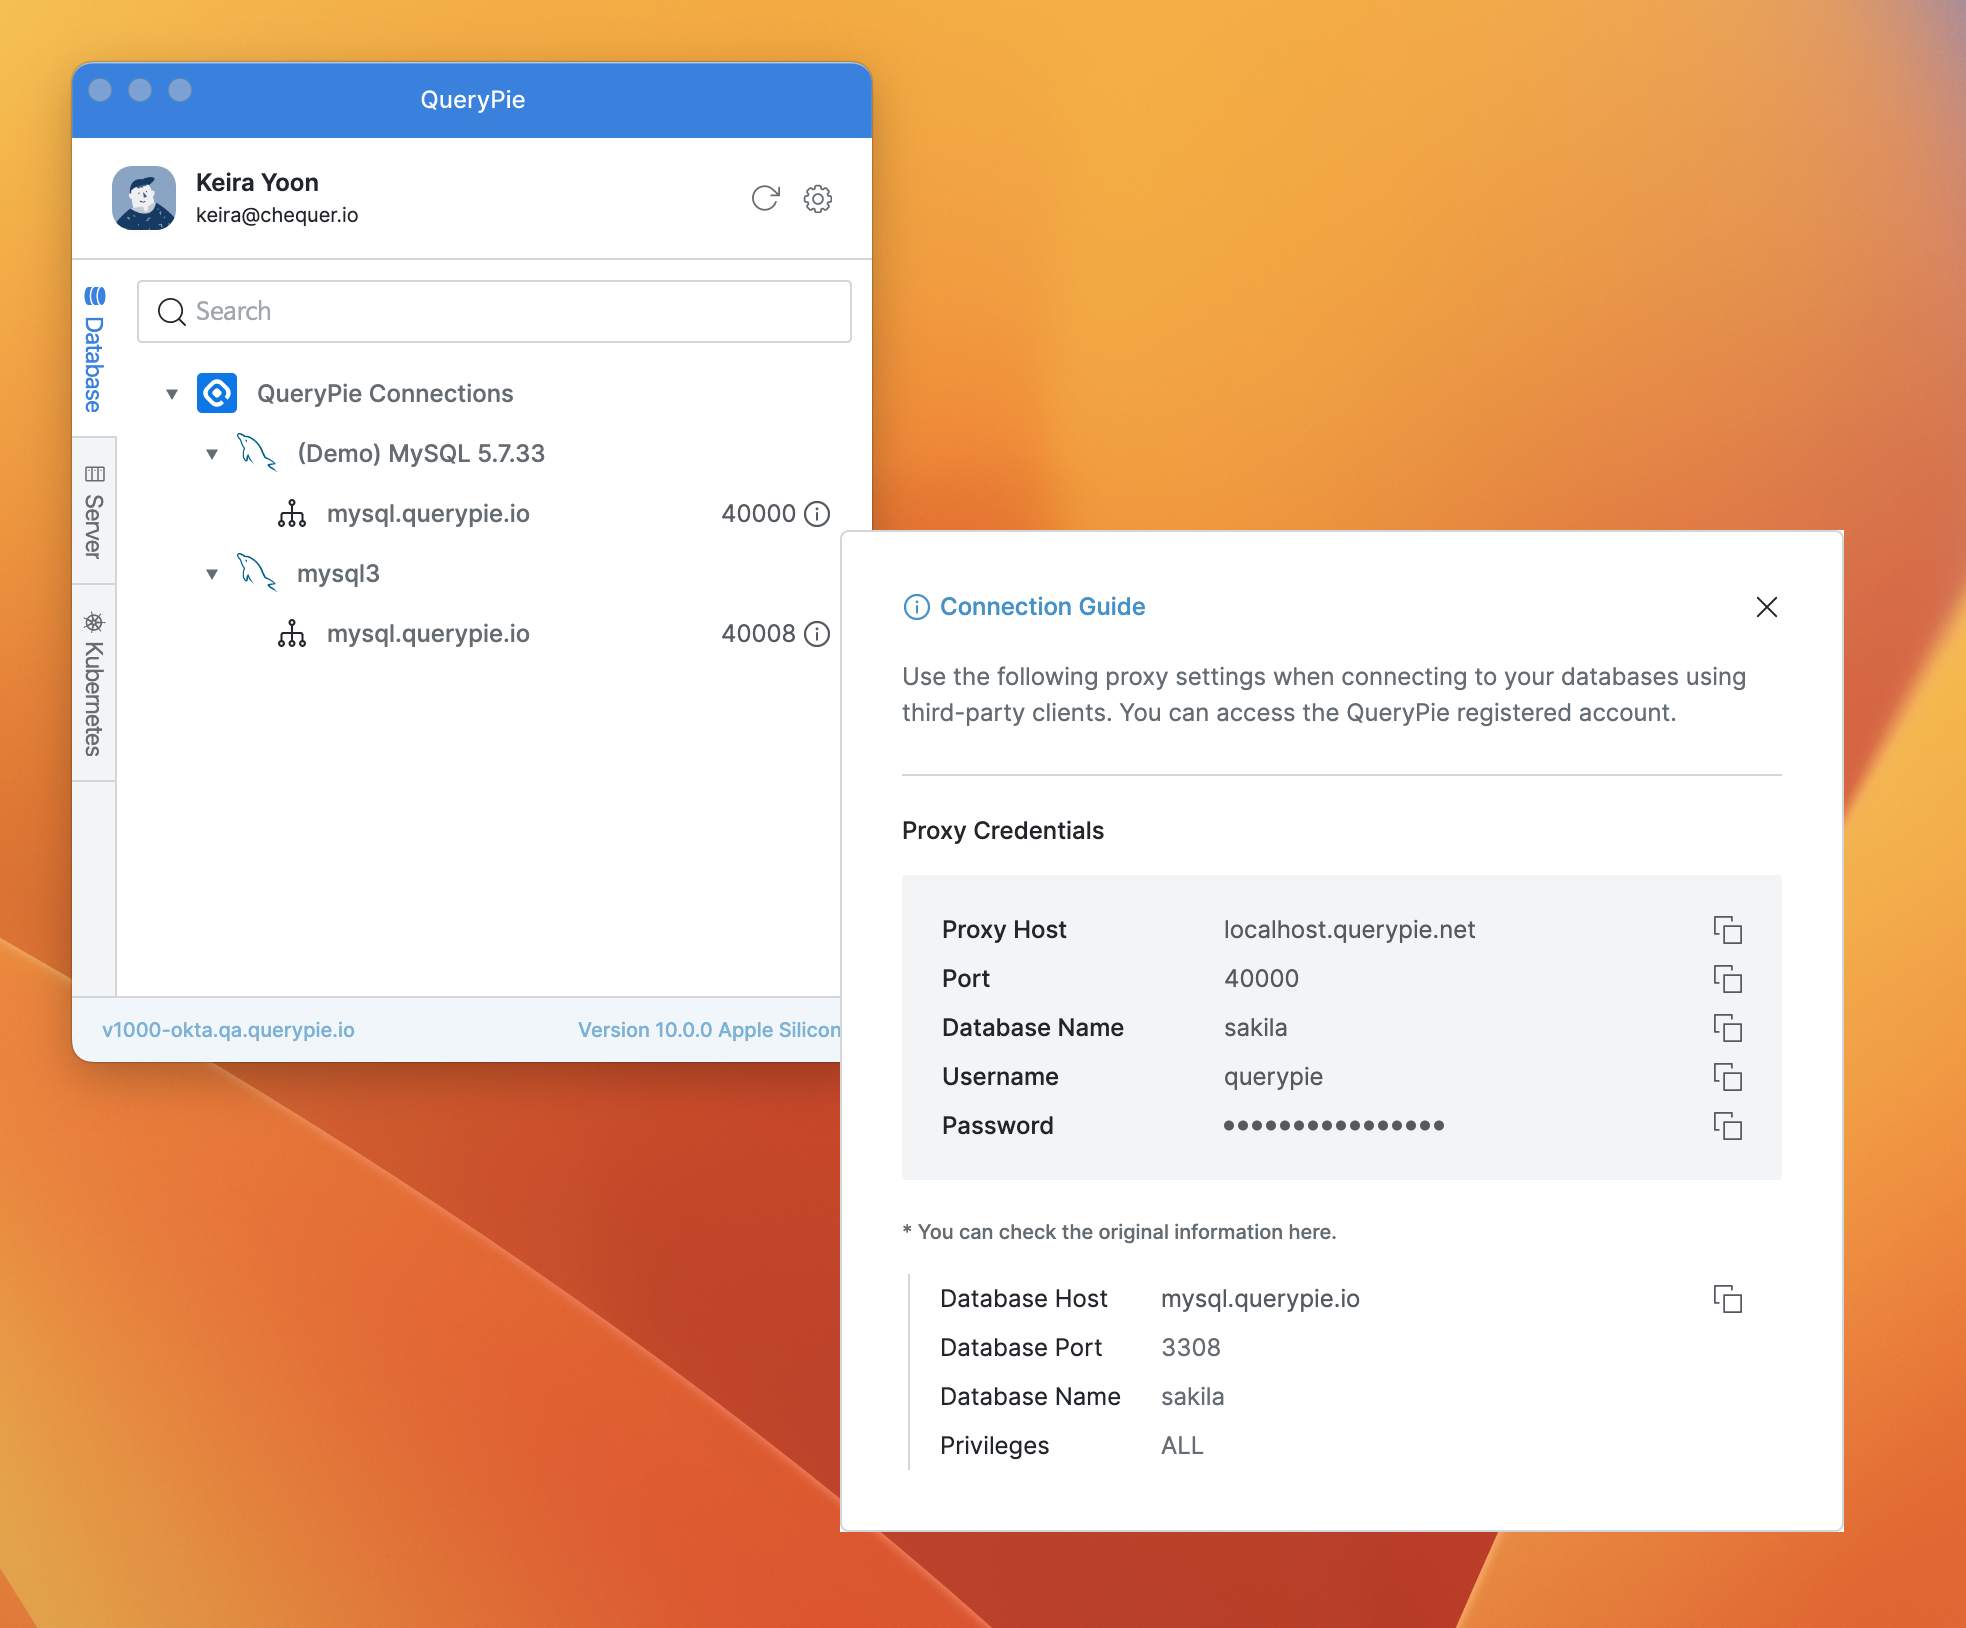
Task: Close the Connection Guide panel
Action: 1766,607
